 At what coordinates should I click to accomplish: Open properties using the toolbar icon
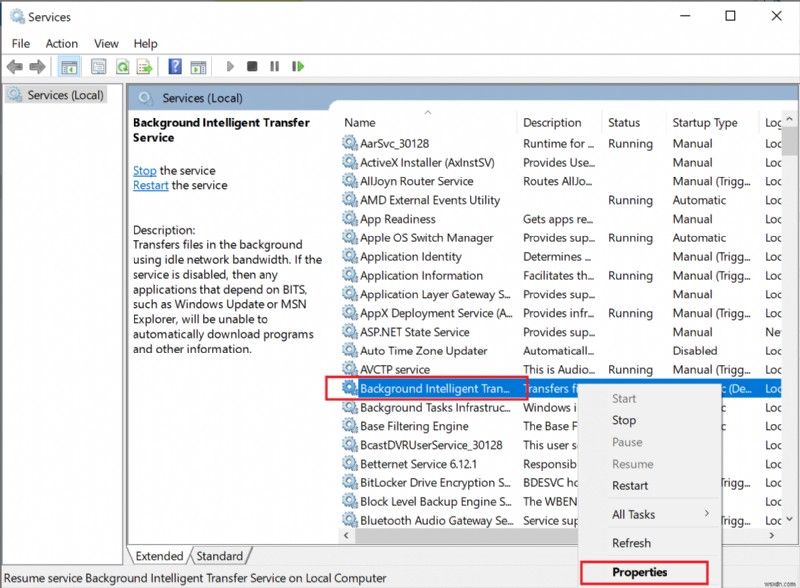(96, 66)
